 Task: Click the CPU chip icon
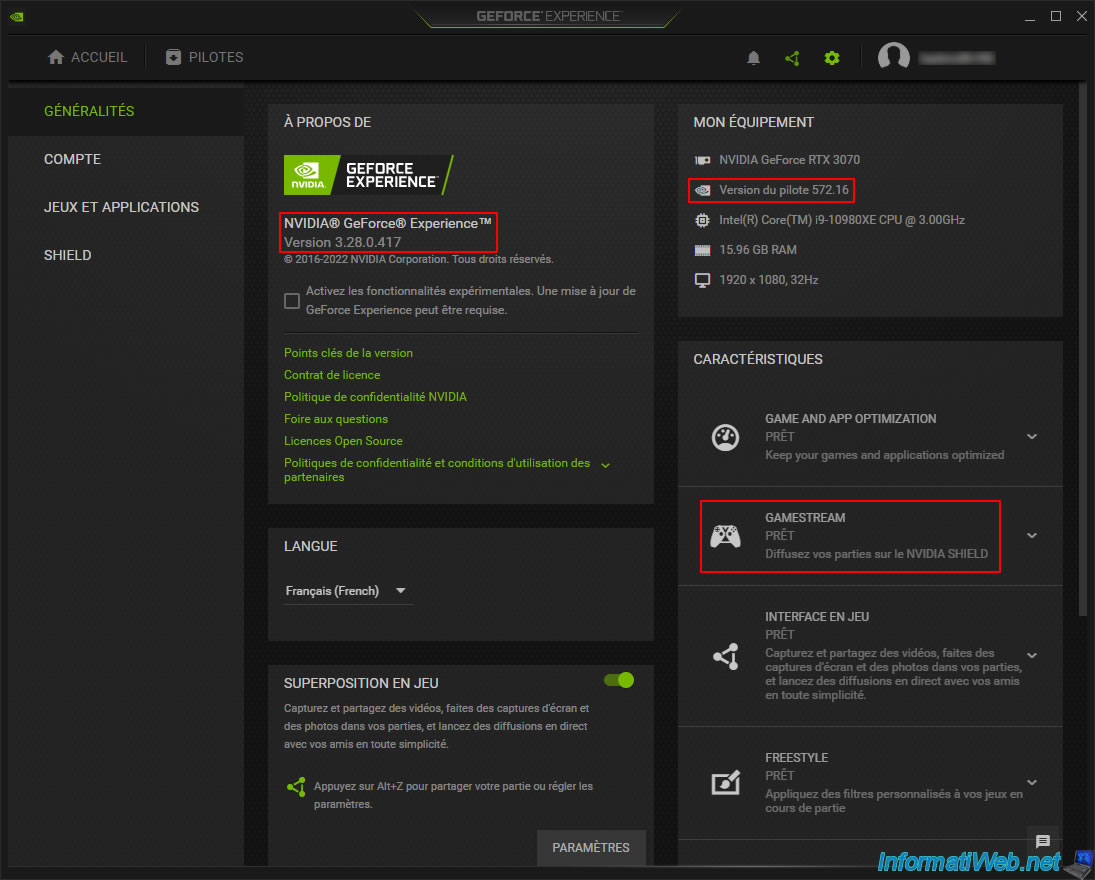click(702, 220)
